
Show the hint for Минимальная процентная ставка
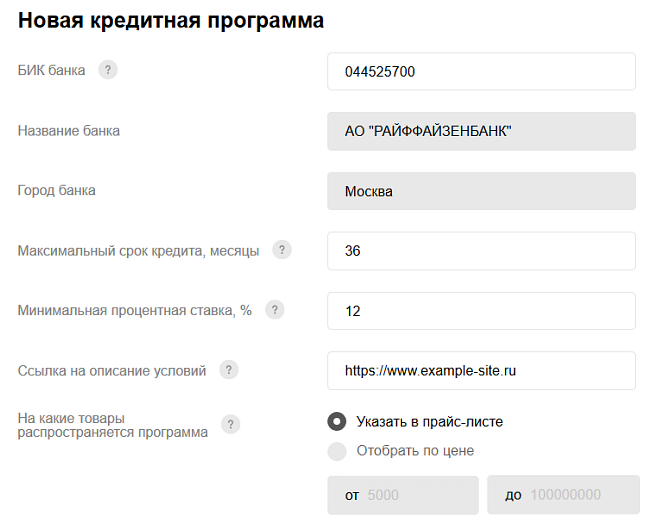[x=274, y=310]
